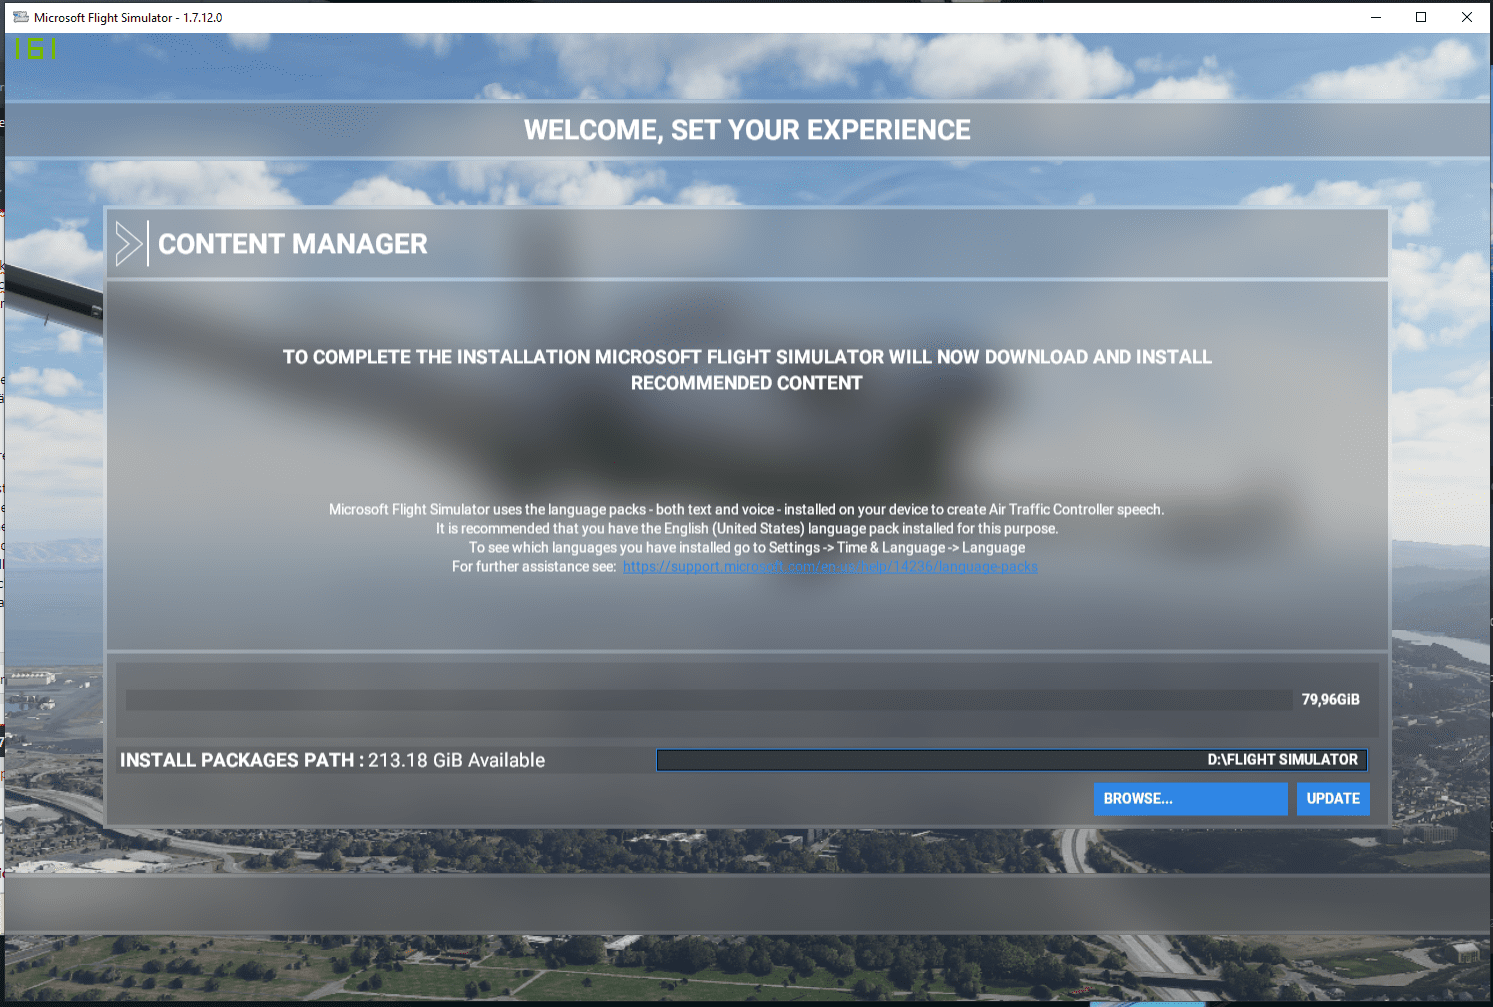Click the CONTENT MANAGER heading

coord(293,244)
